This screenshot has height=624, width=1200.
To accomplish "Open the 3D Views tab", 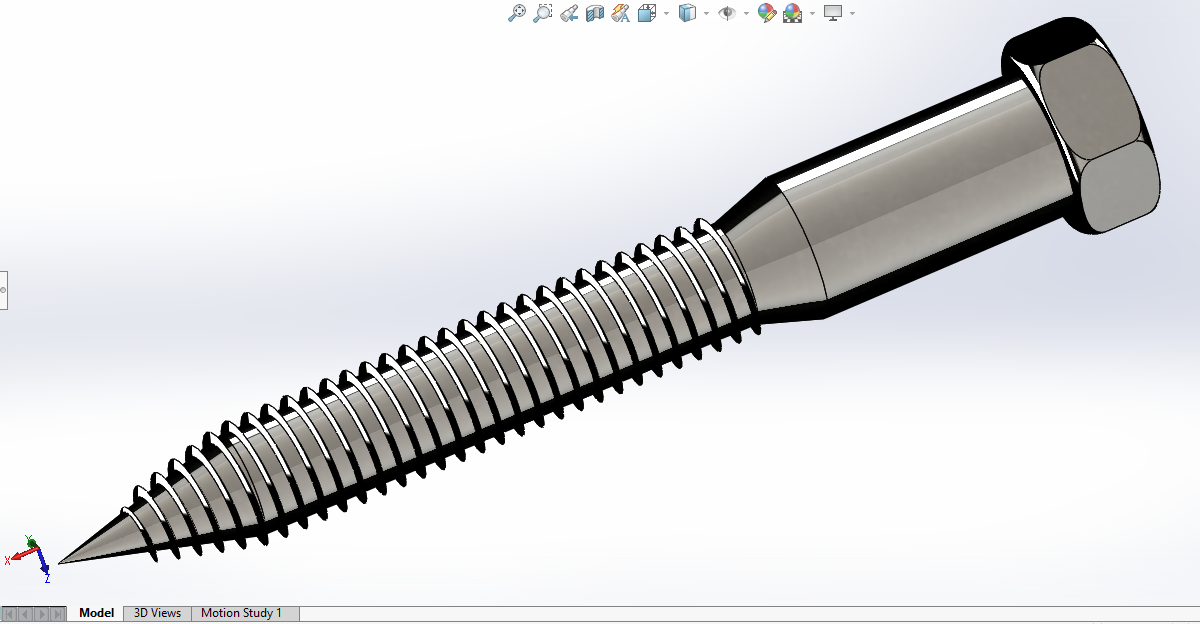I will click(x=157, y=613).
